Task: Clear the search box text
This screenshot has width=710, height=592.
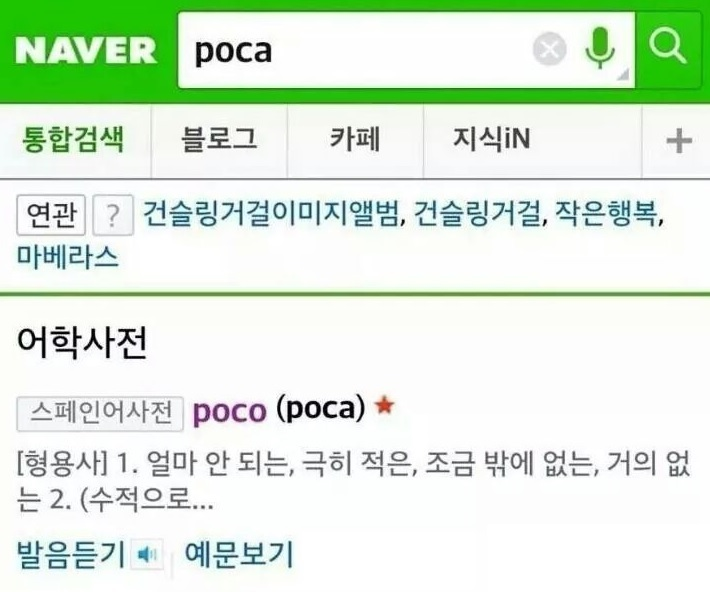Action: point(549,49)
